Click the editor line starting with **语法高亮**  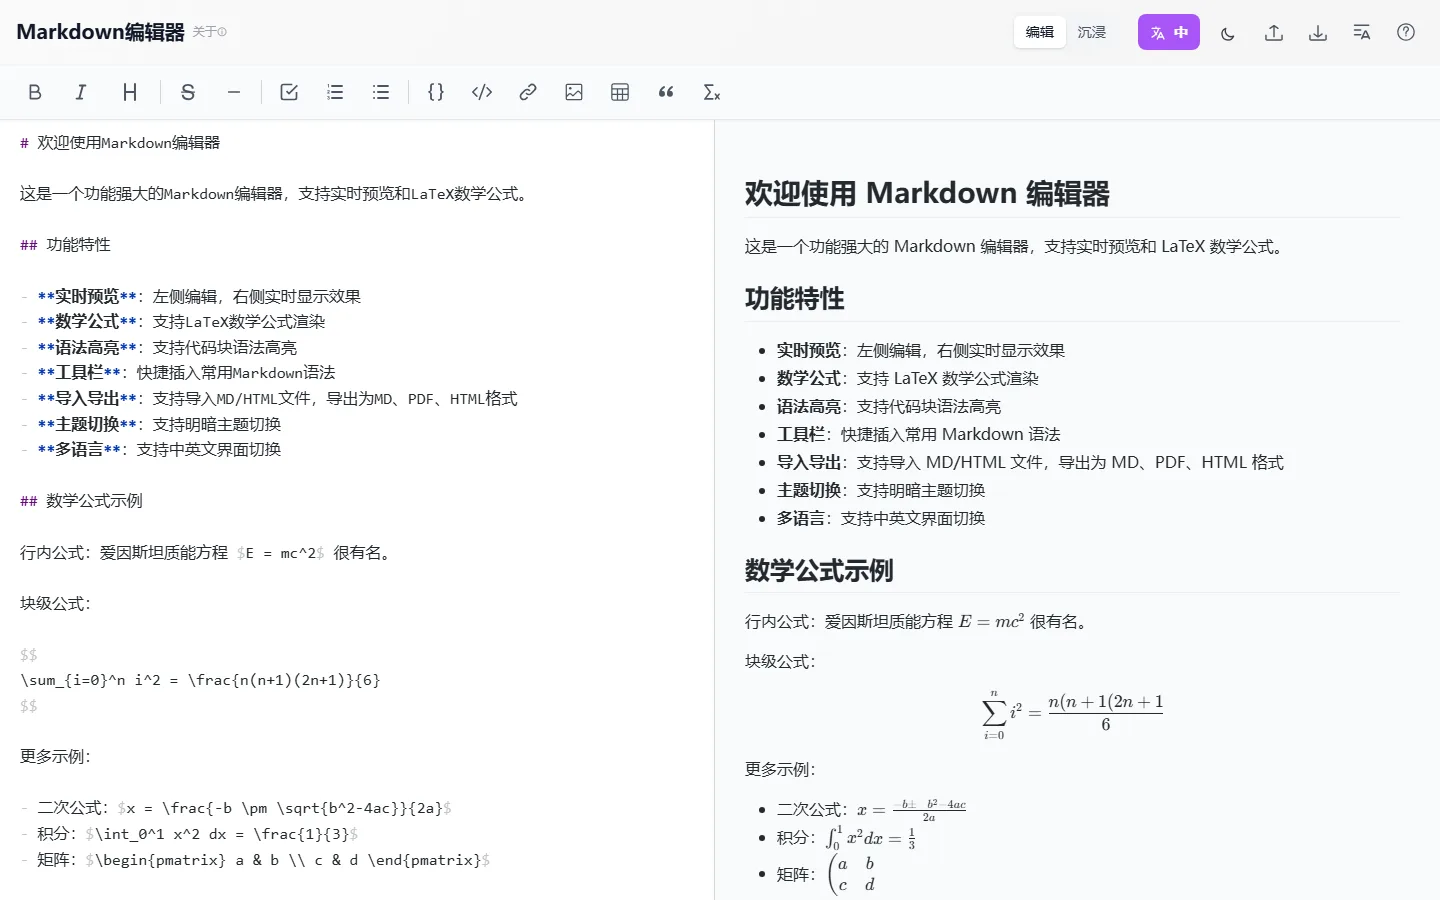coord(159,347)
